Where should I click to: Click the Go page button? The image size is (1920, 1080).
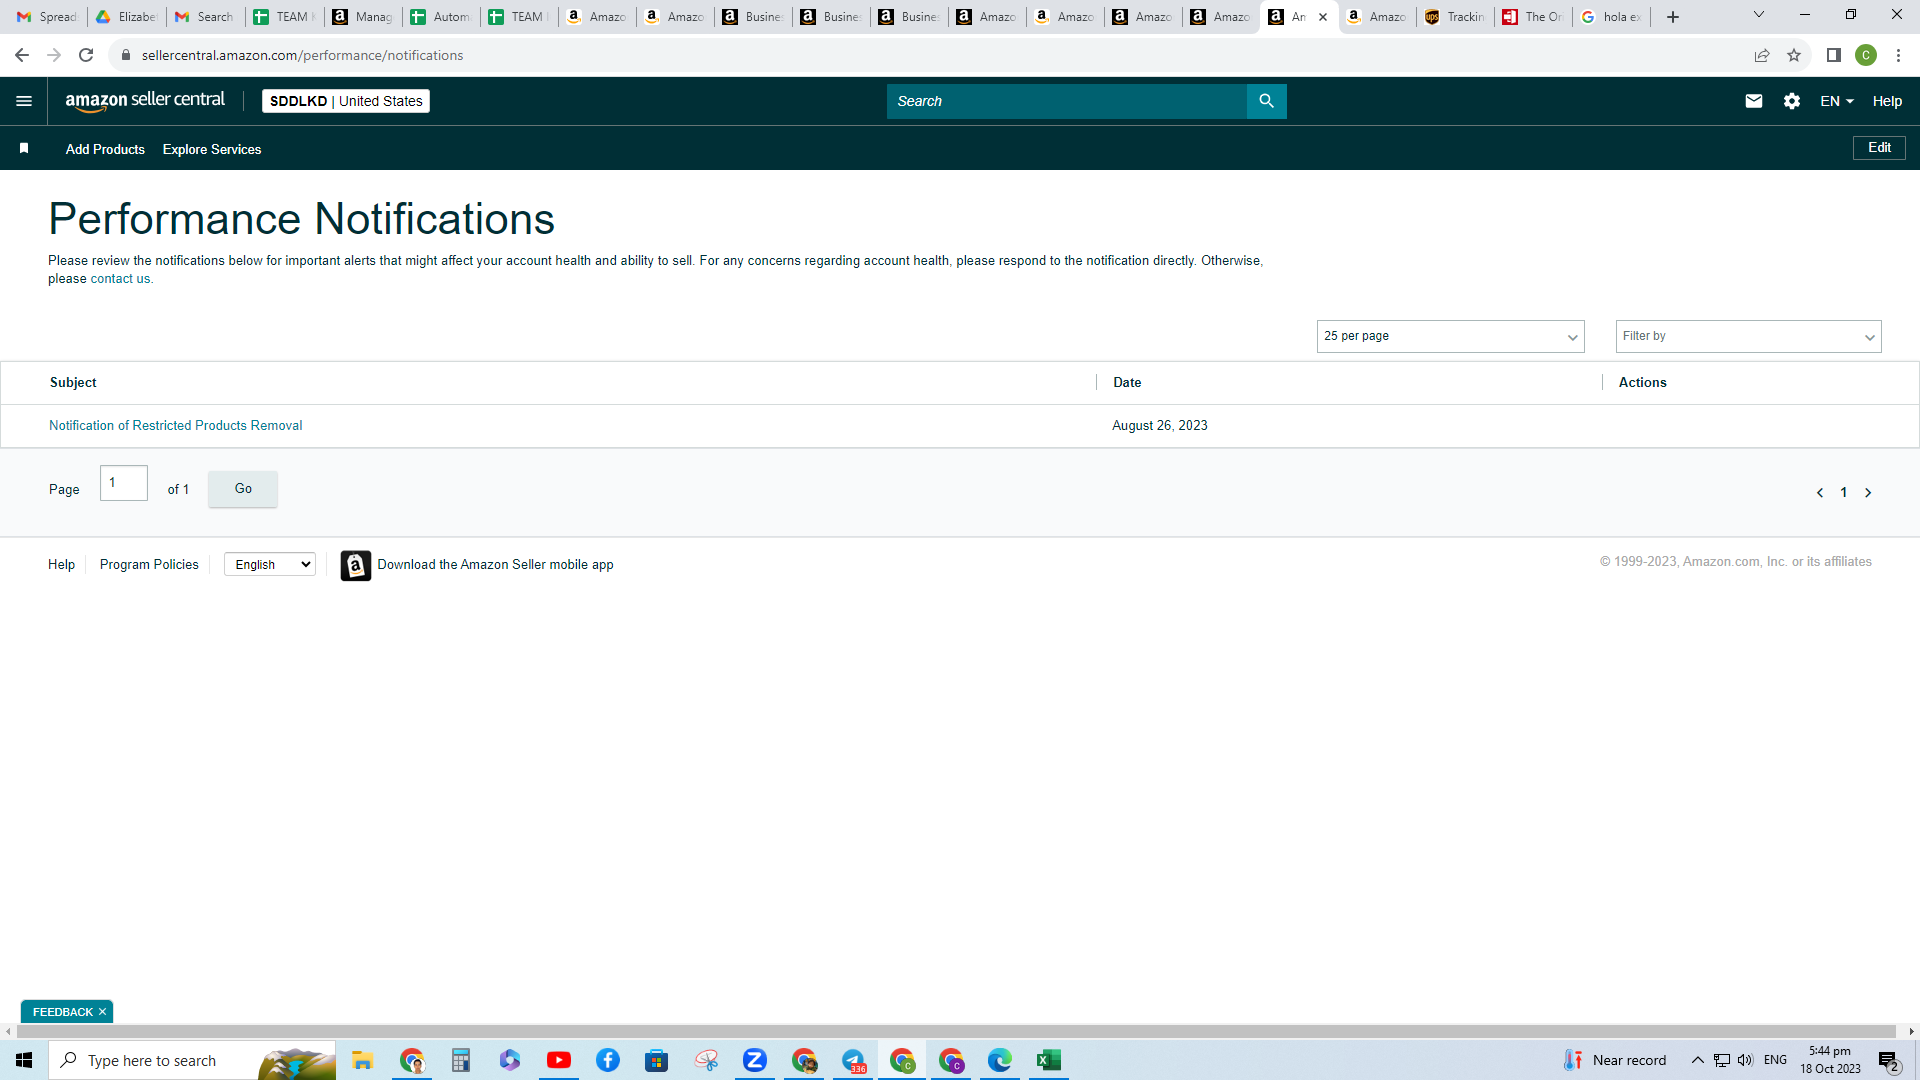(243, 489)
